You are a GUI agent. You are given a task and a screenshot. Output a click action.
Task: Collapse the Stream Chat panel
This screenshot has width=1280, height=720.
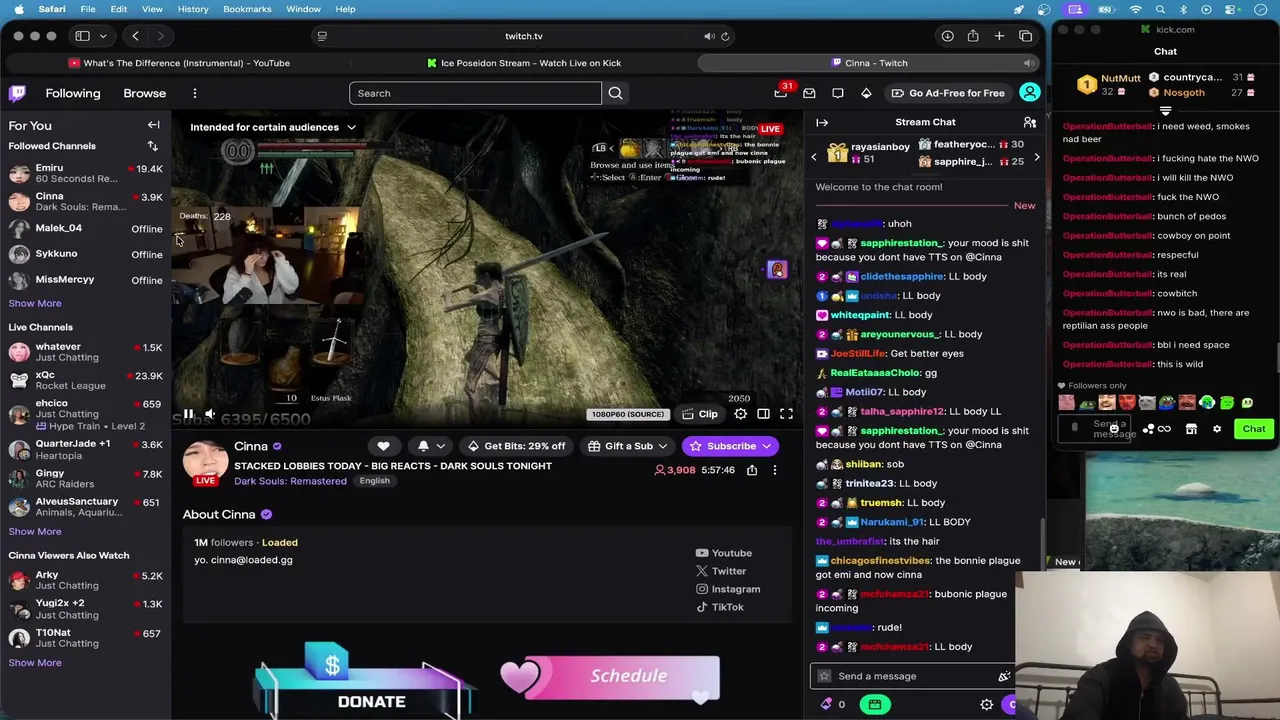coord(822,122)
